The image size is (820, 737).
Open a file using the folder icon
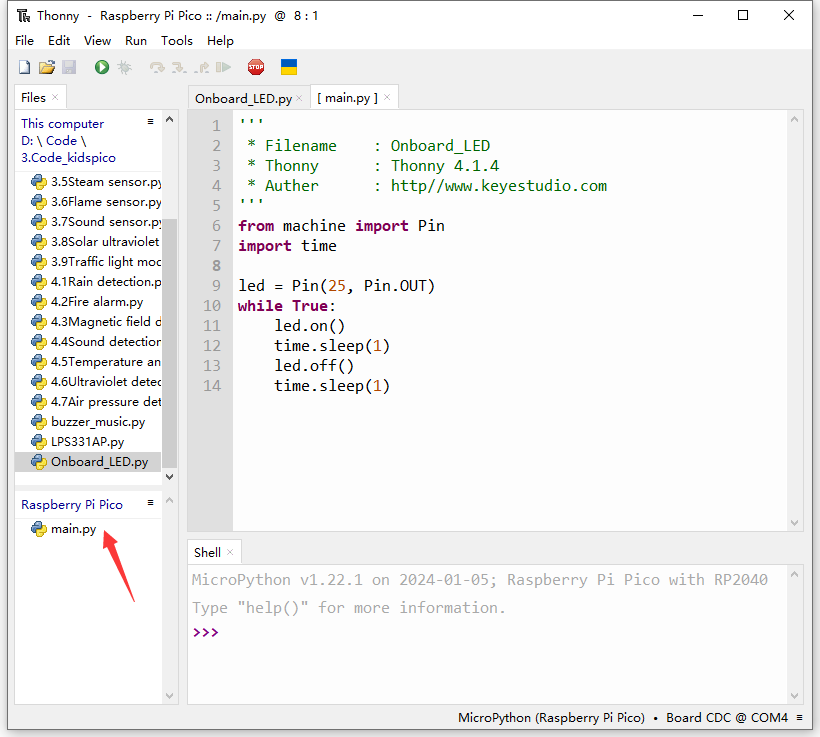(x=47, y=67)
